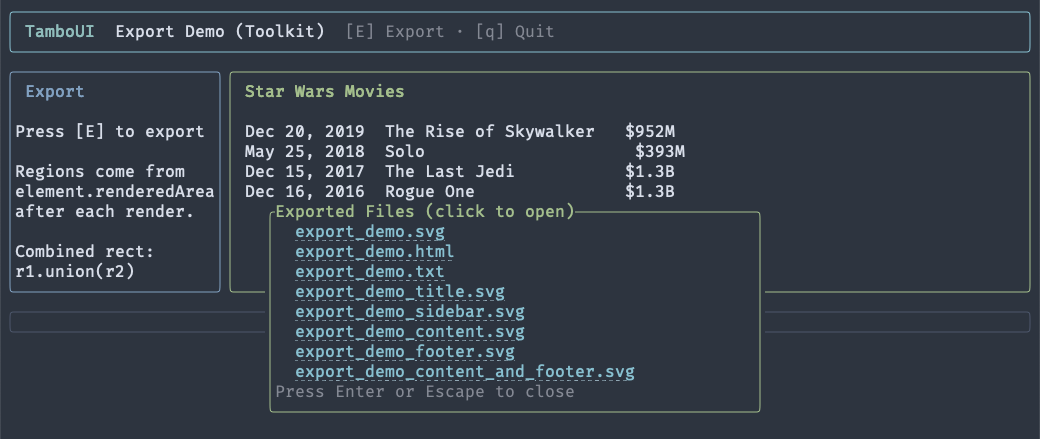Click the Export sidebar panel title
Screen dimensions: 1040x439
(55, 92)
